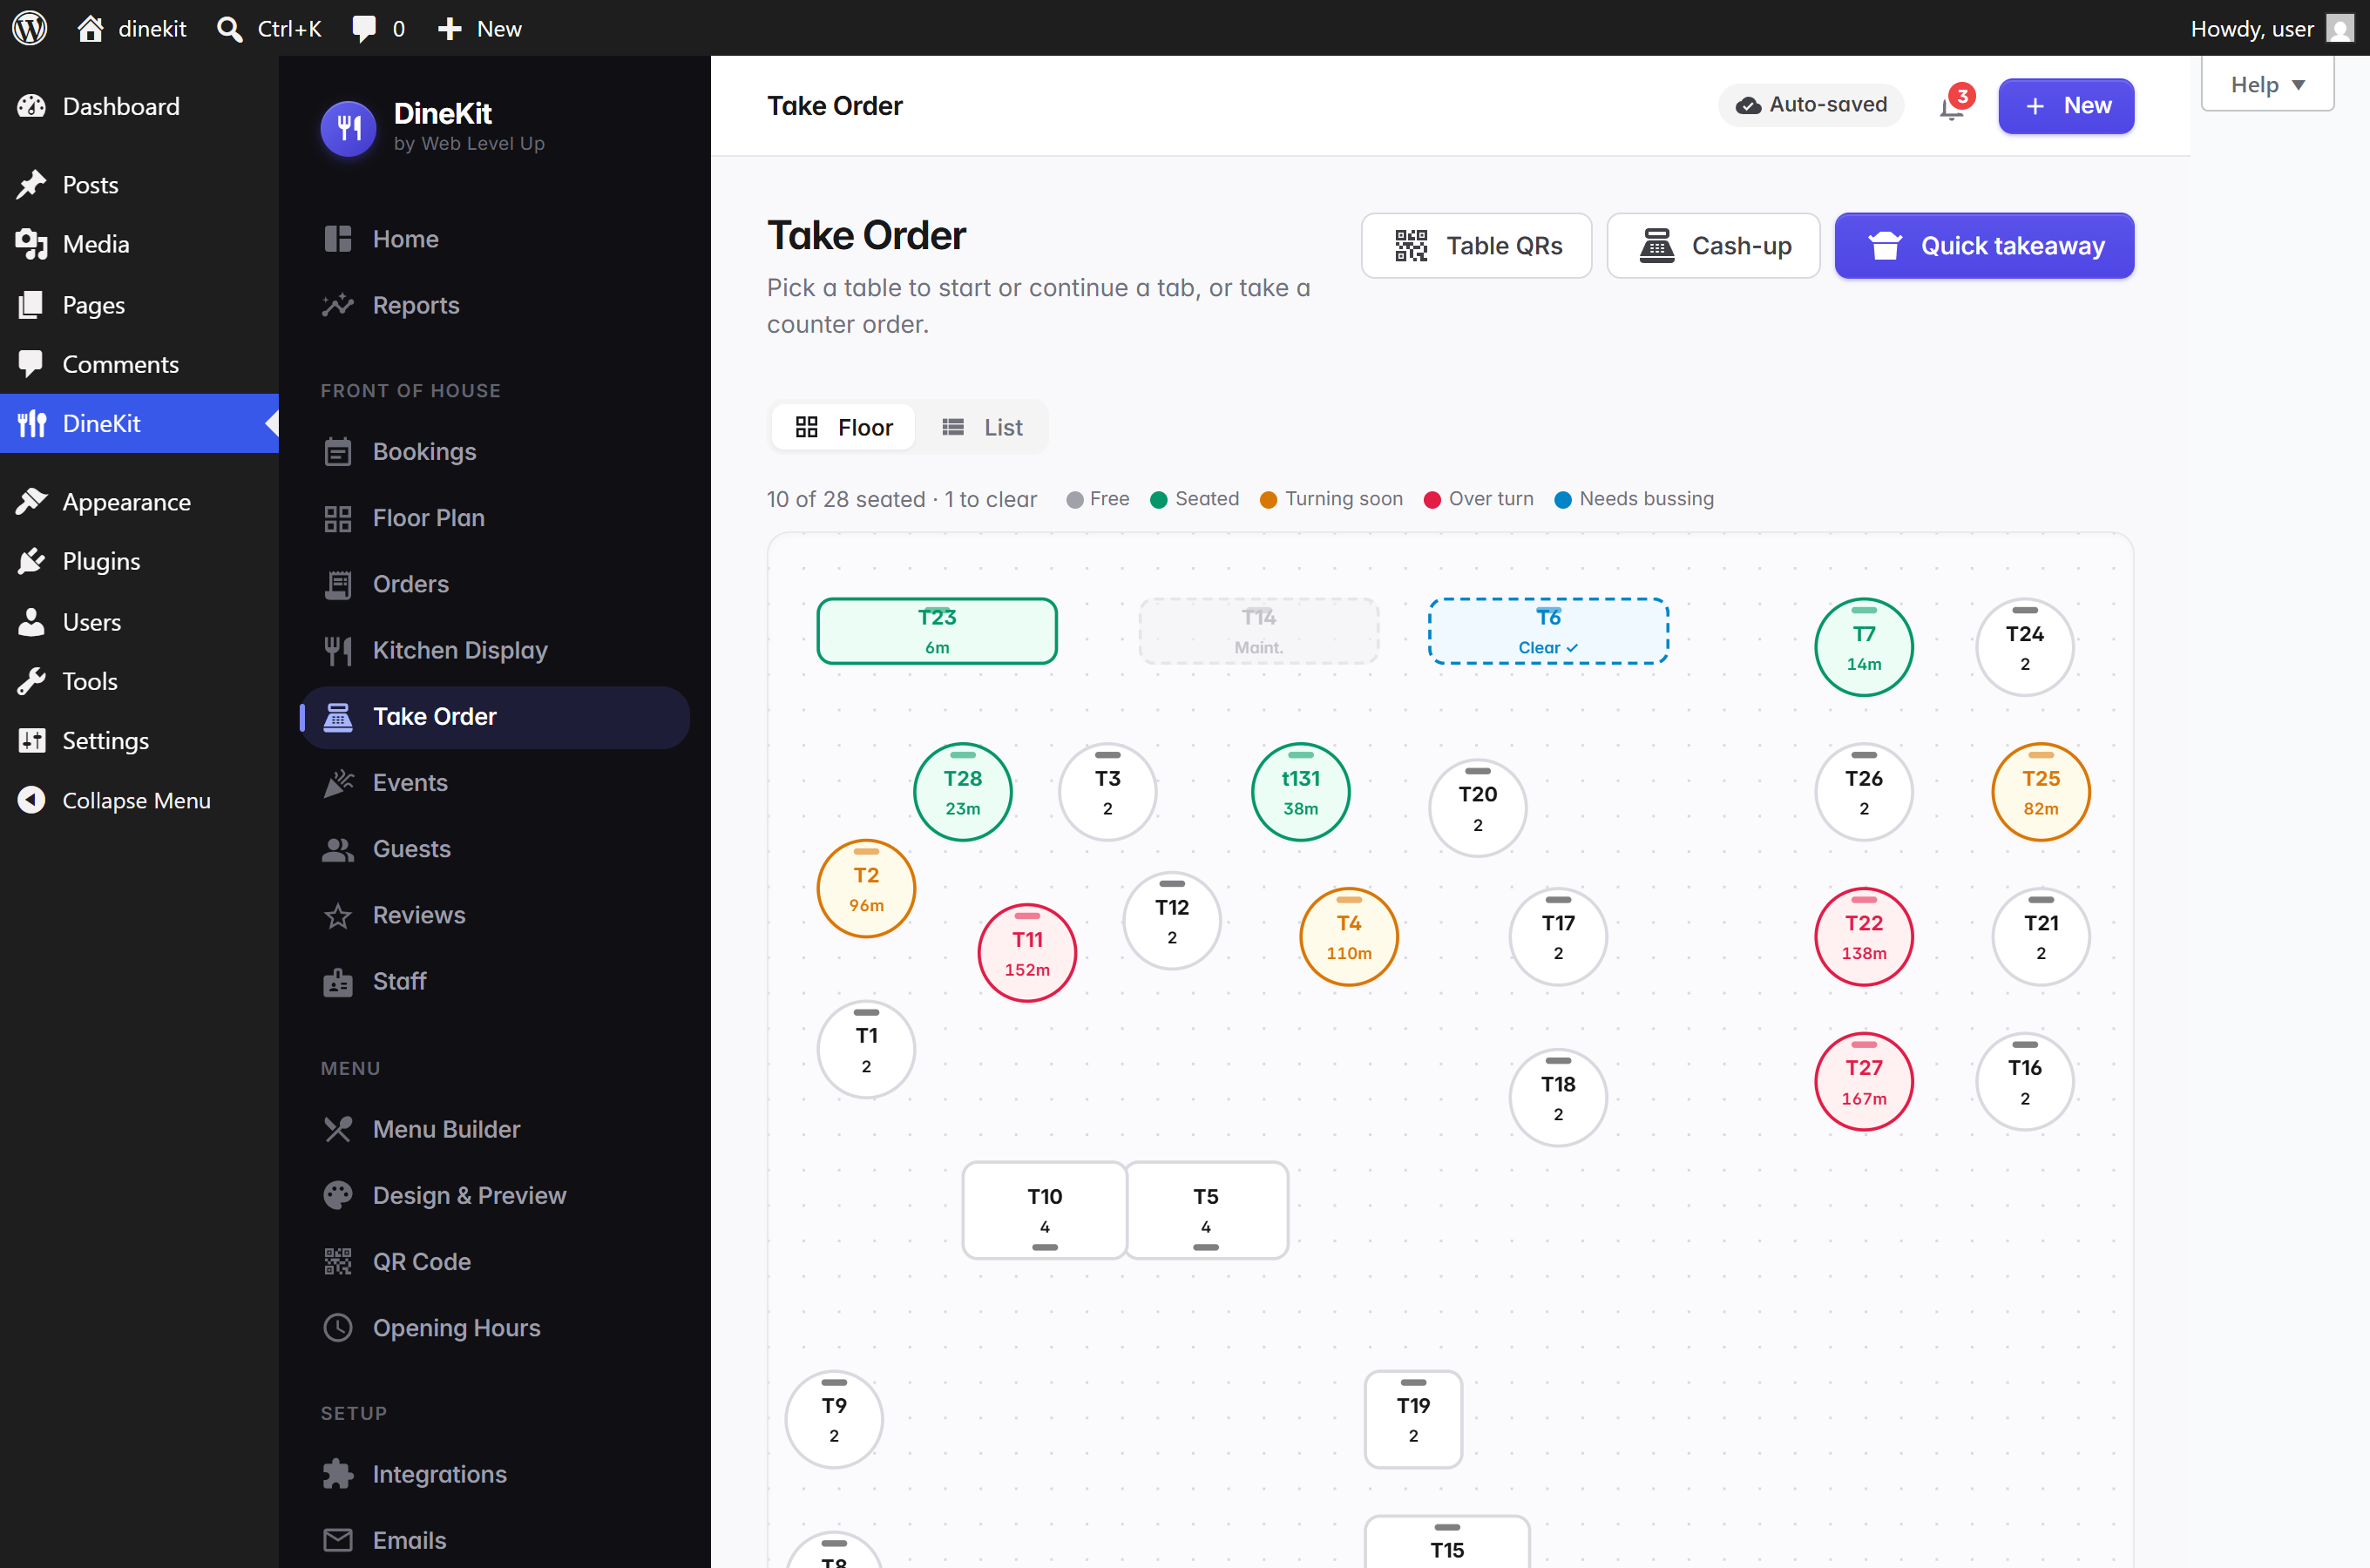Screen dimensions: 2370x1568
Task: Select over-turn table T11 at 152m
Action: pyautogui.click(x=1027, y=953)
